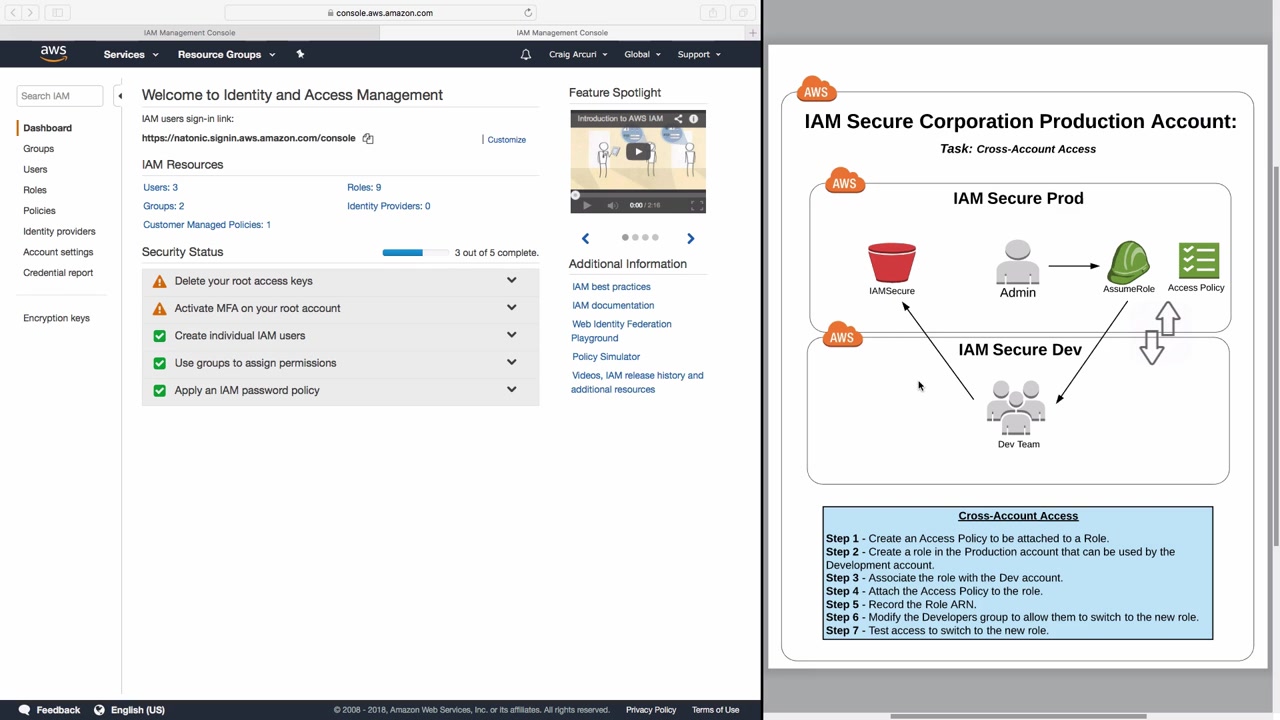Mute the video with the speaker icon
The width and height of the screenshot is (1280, 720).
[612, 205]
